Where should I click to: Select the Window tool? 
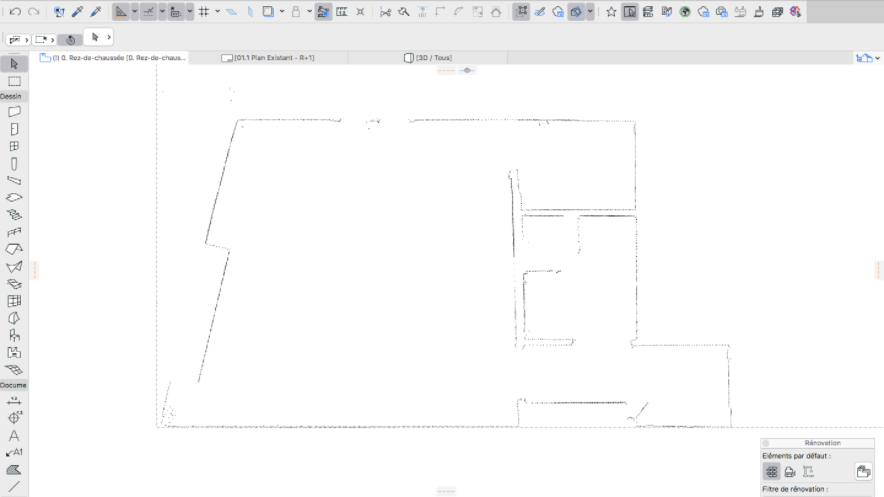click(14, 147)
